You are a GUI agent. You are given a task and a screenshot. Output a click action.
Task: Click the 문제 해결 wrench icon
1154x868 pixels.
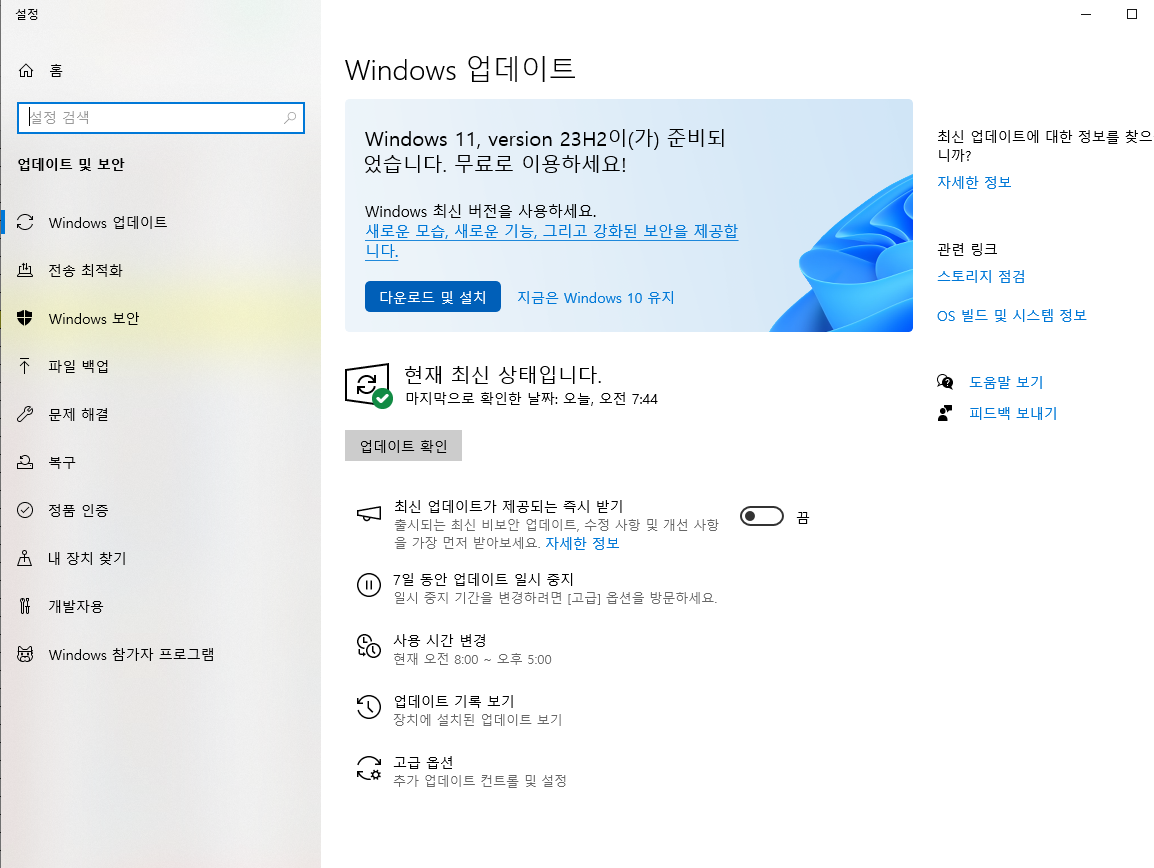(25, 414)
